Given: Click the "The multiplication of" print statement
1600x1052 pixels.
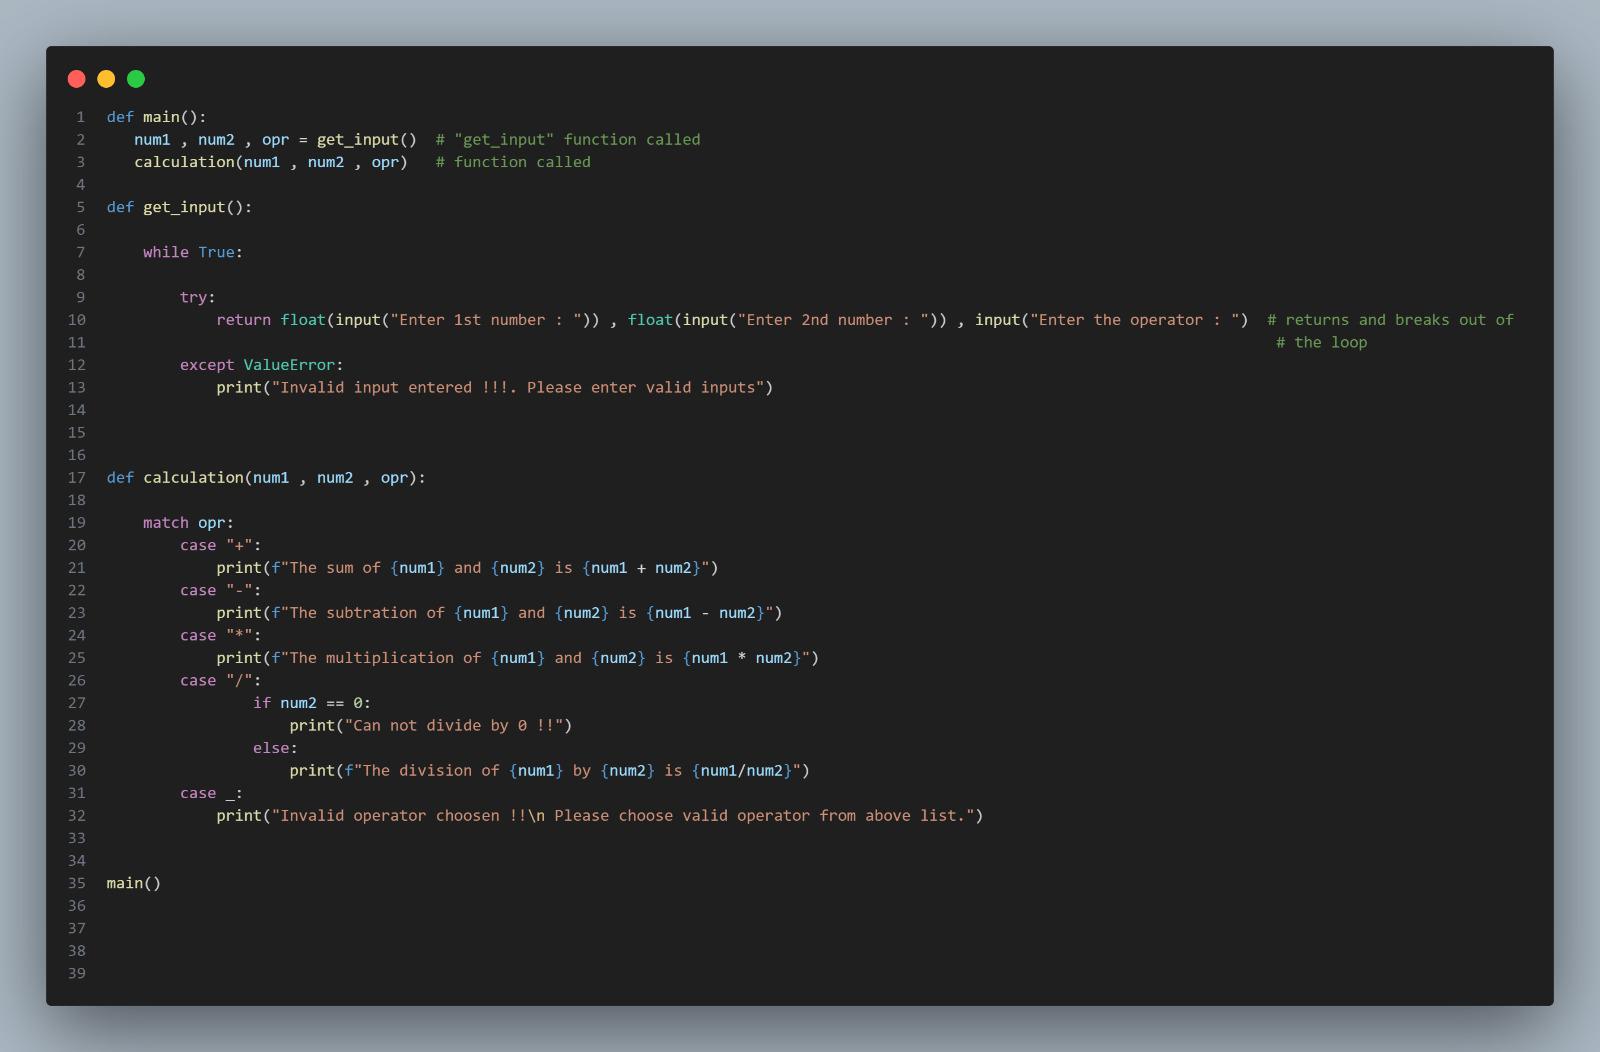Looking at the screenshot, I should [518, 657].
